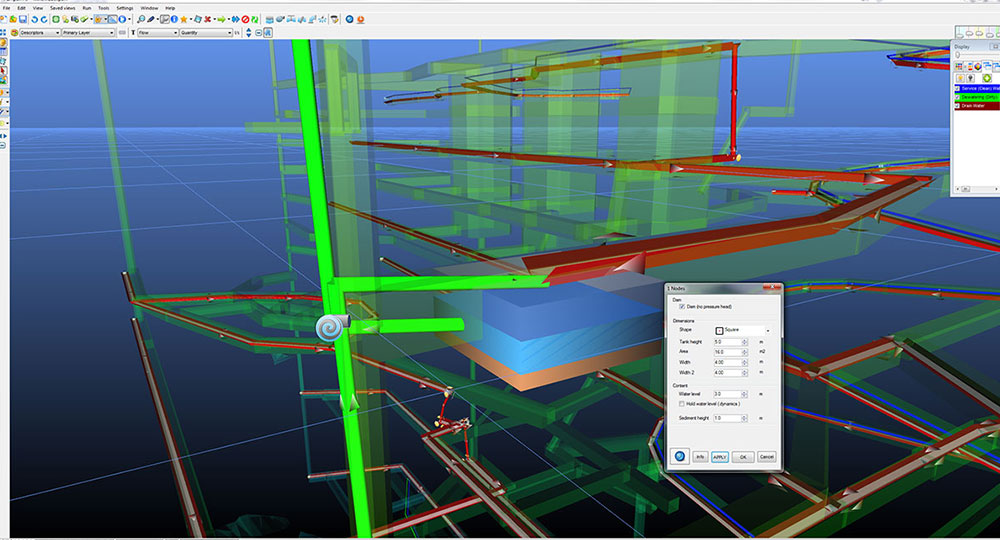This screenshot has height=540, width=1000.
Task: Open the Window menu
Action: (149, 8)
